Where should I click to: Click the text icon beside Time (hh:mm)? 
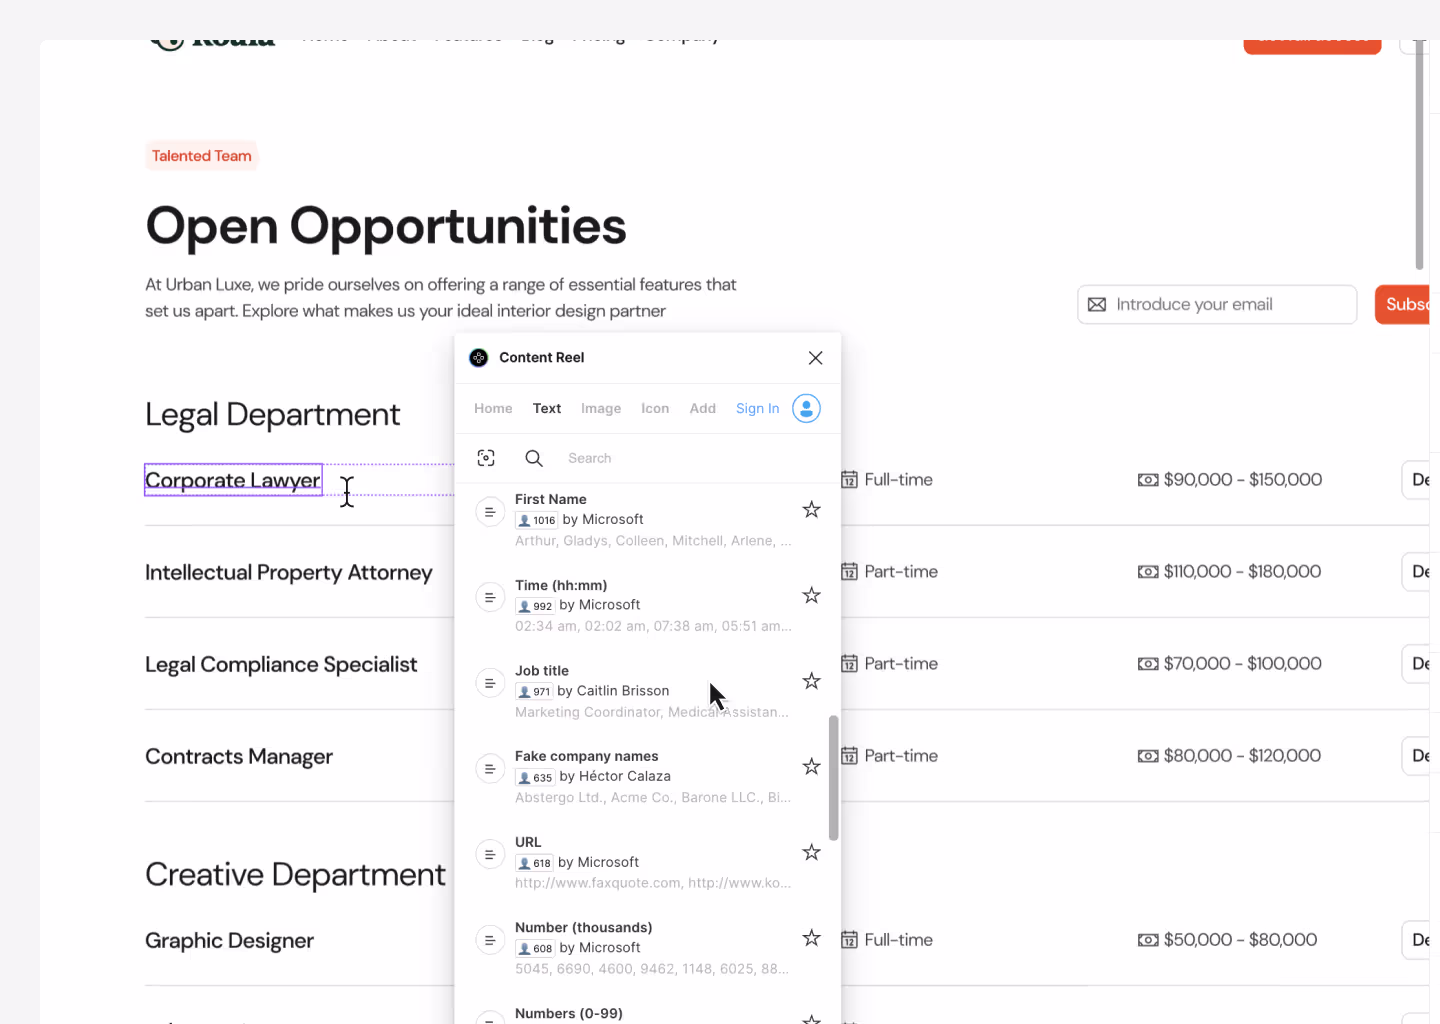tap(490, 598)
